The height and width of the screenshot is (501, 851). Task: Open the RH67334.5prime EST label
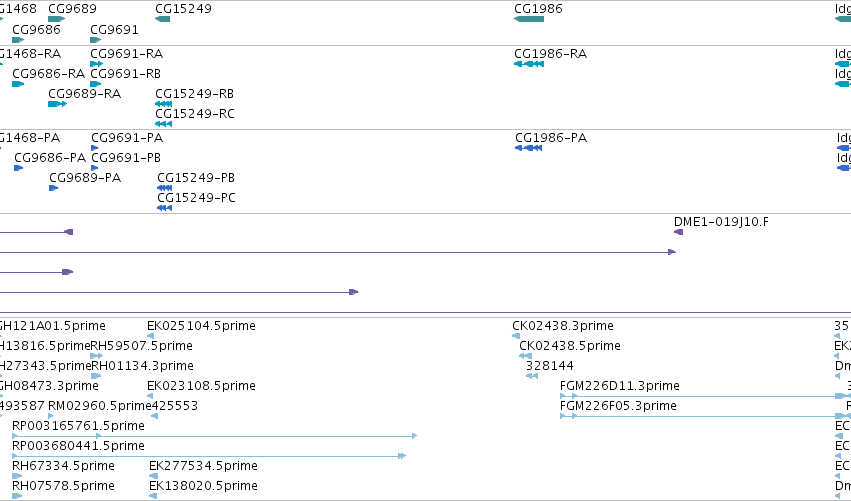63,466
